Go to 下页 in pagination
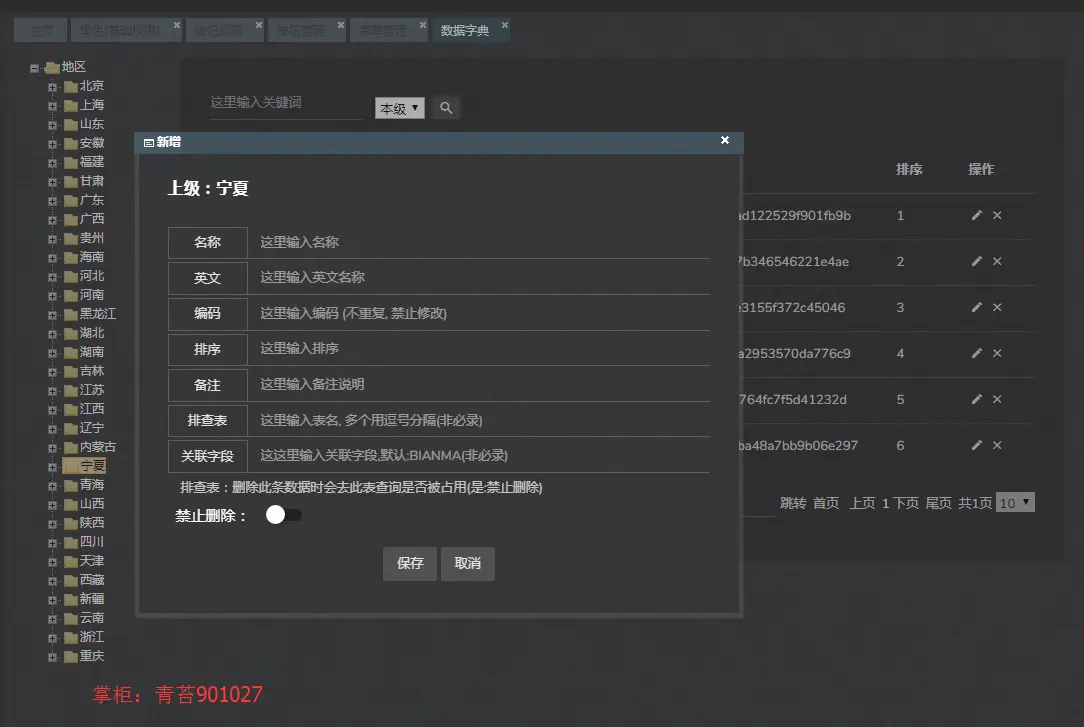 906,503
